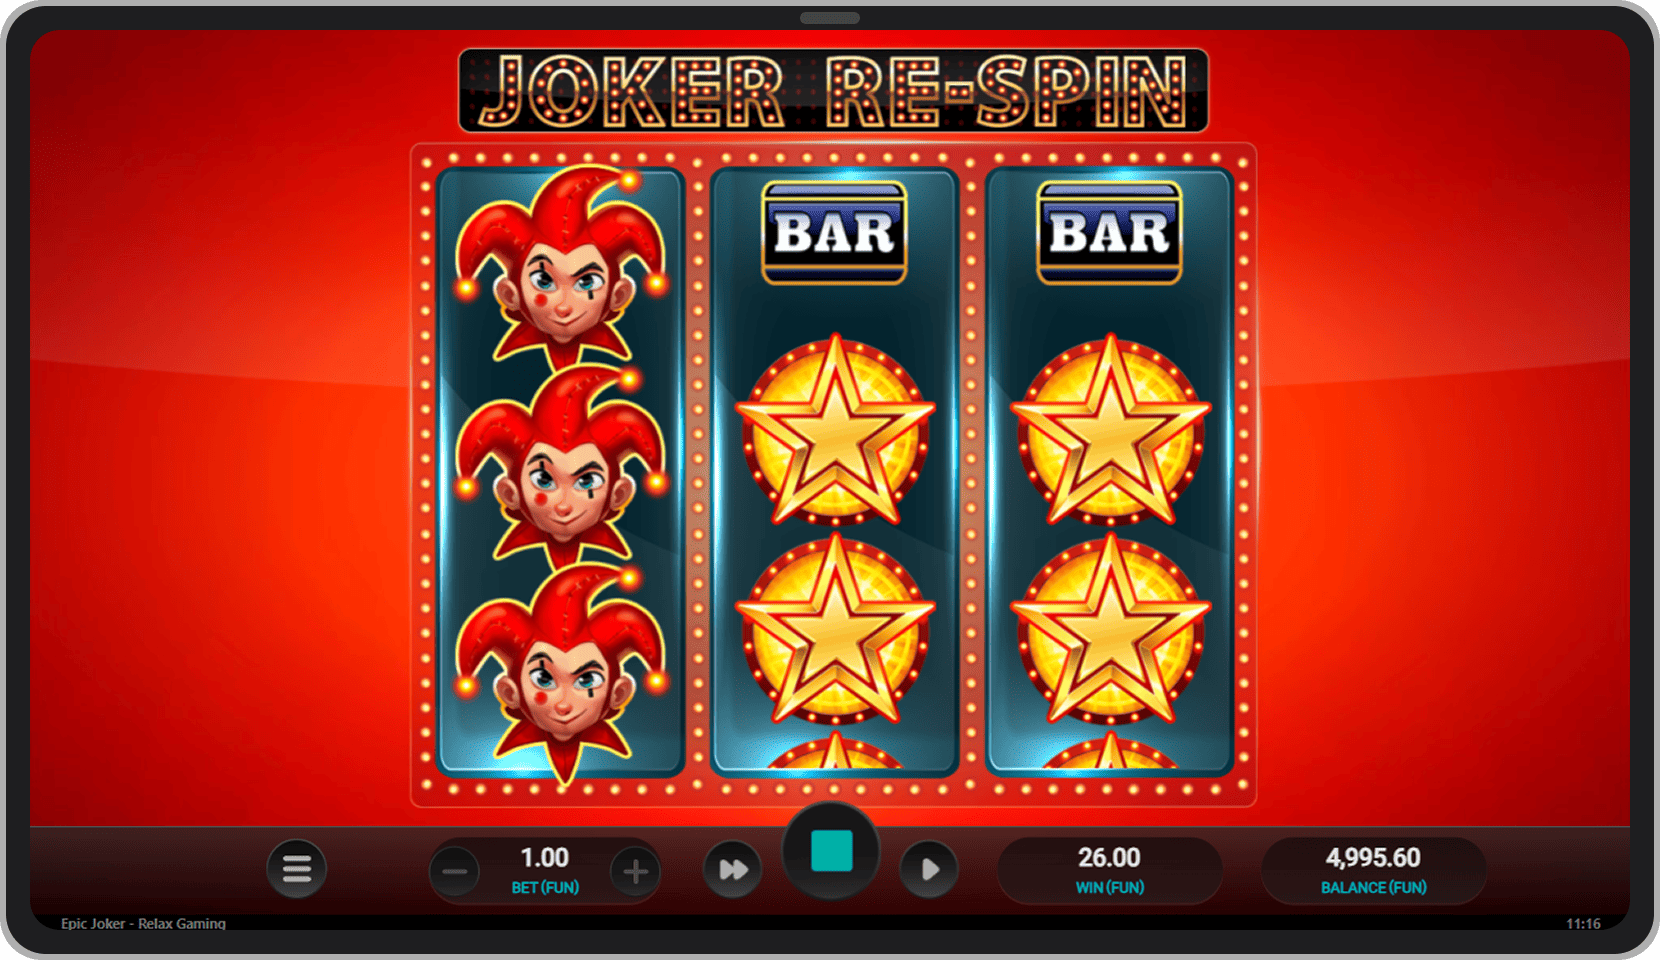This screenshot has height=960, width=1660.
Task: Click the lower gold star on third reel
Action: (x=1110, y=630)
